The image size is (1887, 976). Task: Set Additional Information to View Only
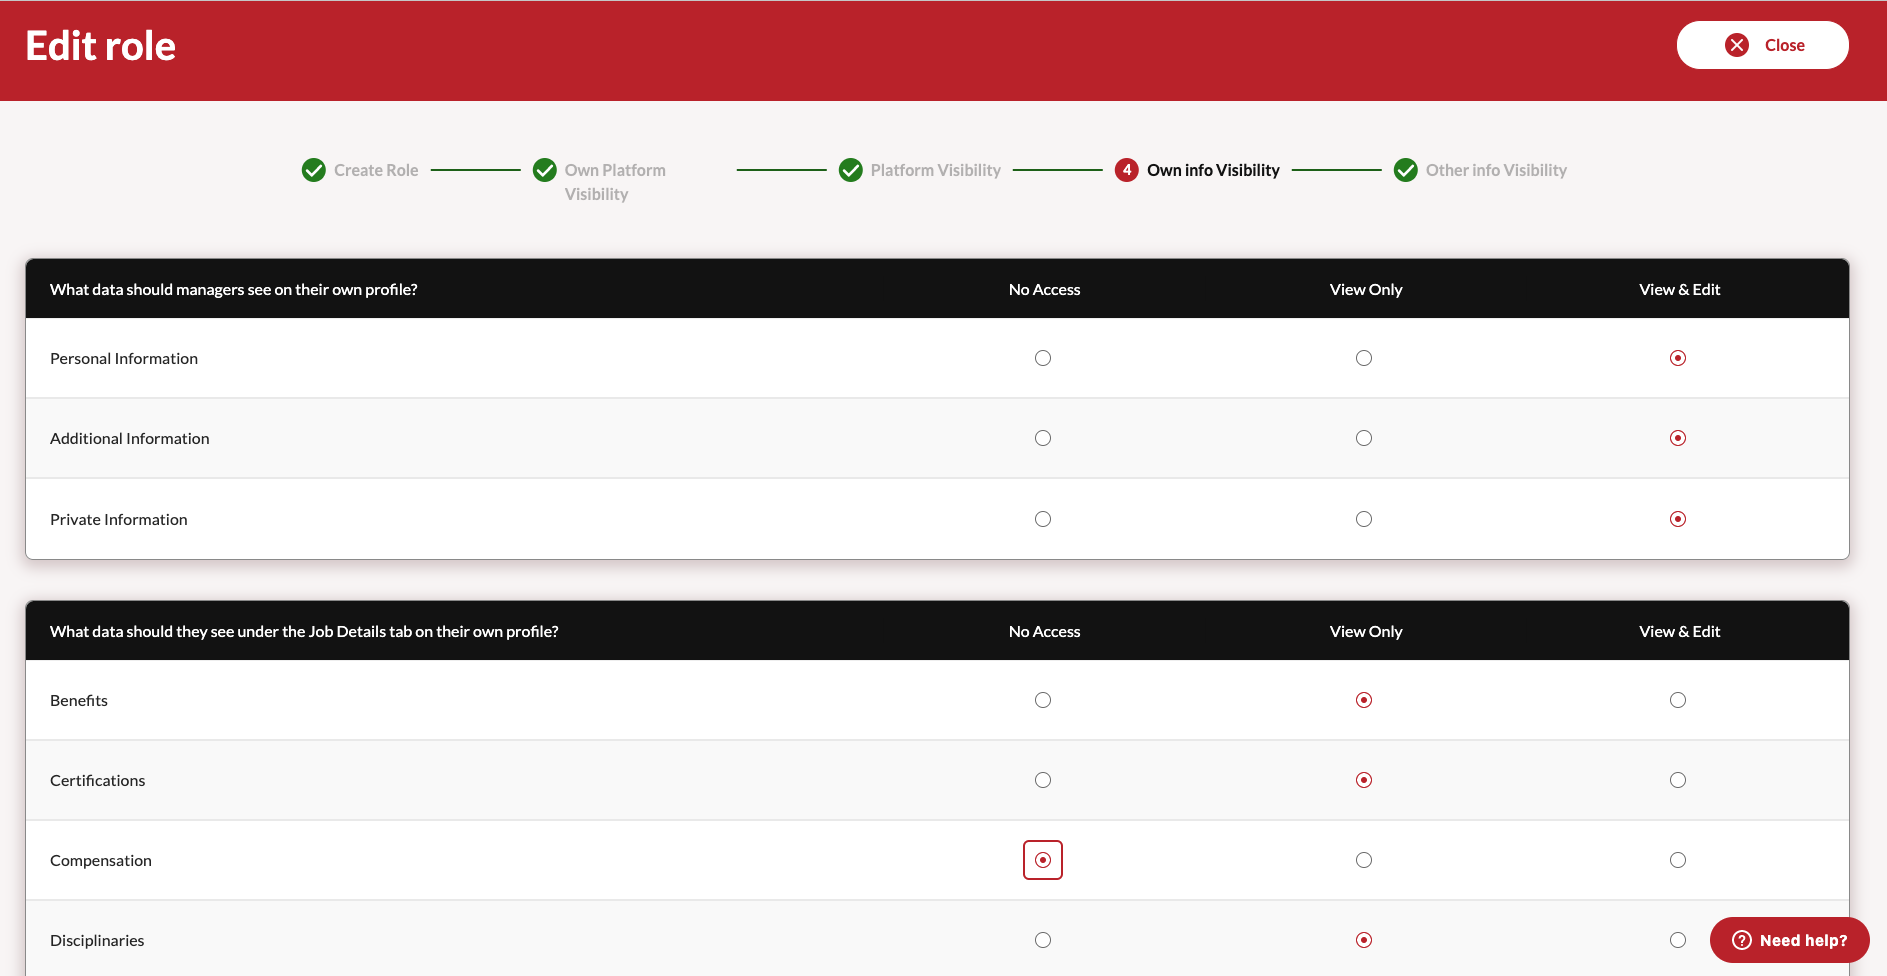point(1364,438)
